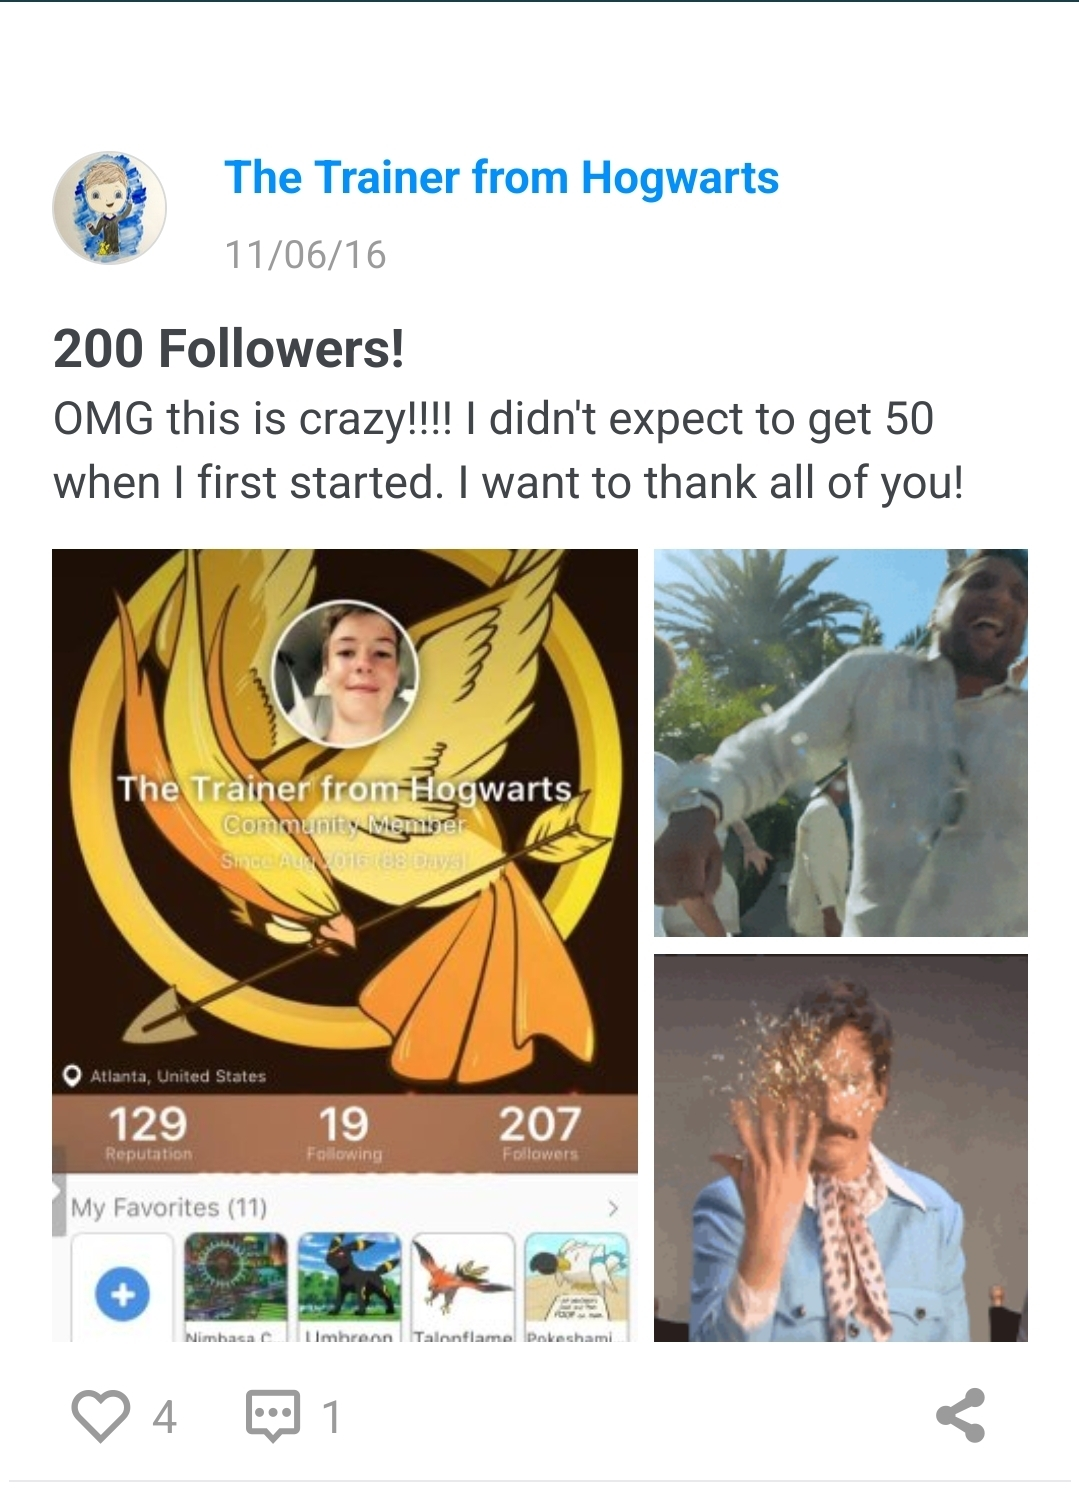The width and height of the screenshot is (1079, 1505).
Task: Select the Pokeshaming favorite thumbnail
Action: (x=577, y=1287)
